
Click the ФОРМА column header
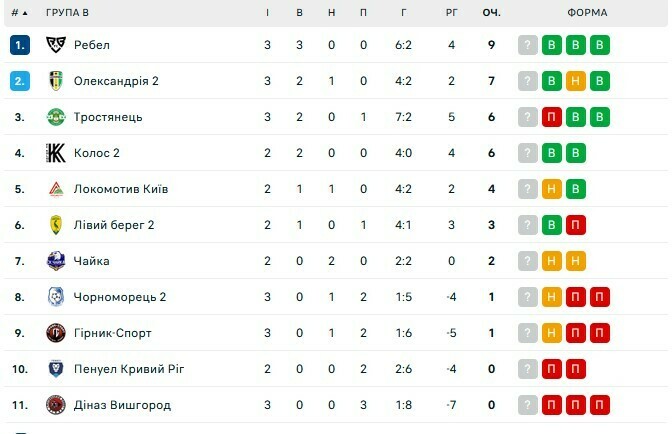pyautogui.click(x=587, y=13)
